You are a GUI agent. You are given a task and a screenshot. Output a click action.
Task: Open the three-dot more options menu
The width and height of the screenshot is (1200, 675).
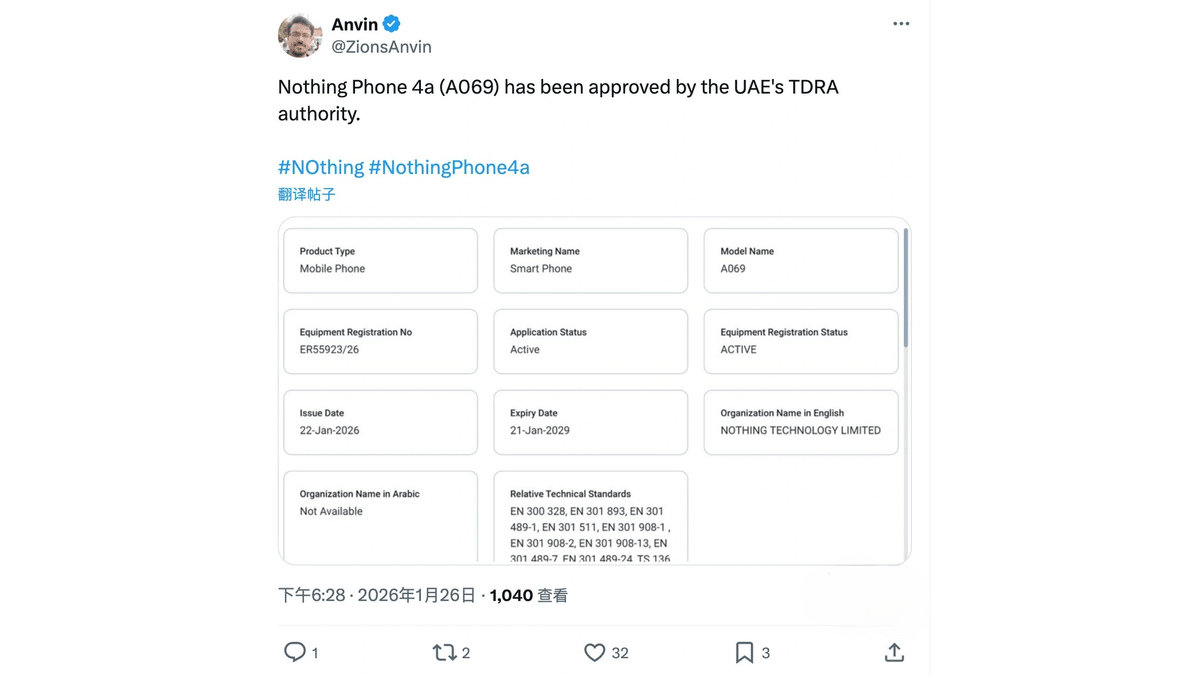pyautogui.click(x=901, y=24)
